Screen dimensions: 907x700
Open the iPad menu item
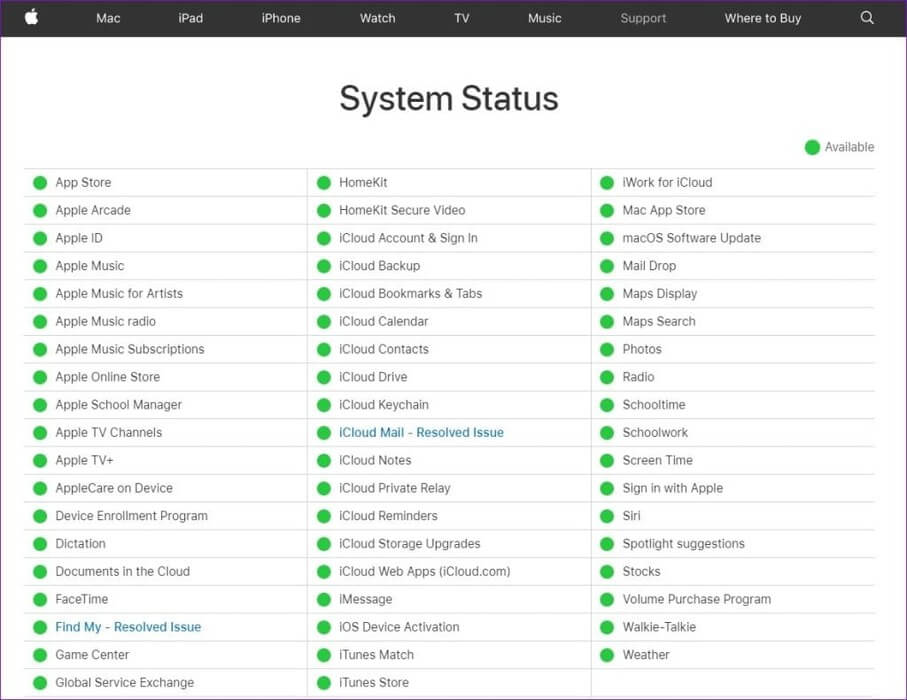click(x=190, y=18)
